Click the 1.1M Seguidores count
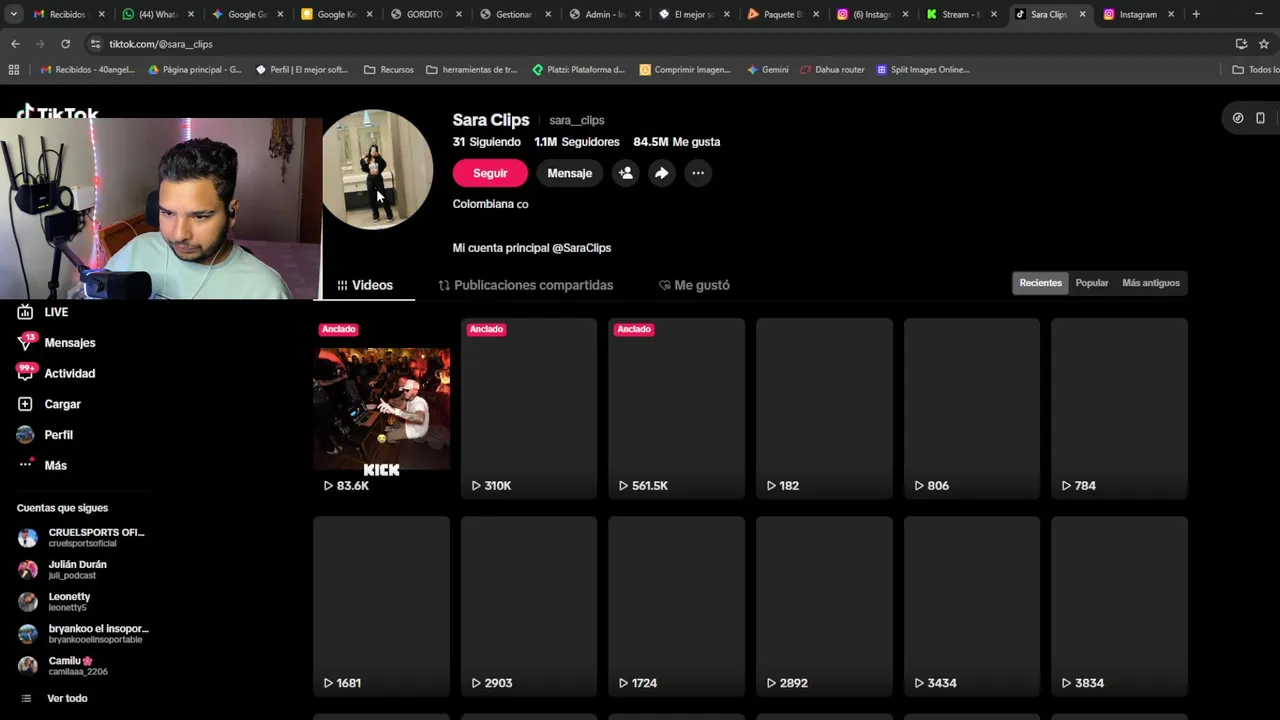This screenshot has height=720, width=1280. (x=577, y=142)
